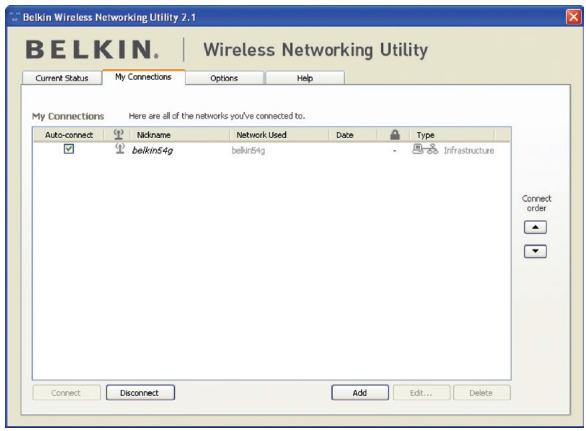
Task: Select the My Connections tab
Action: 144,77
